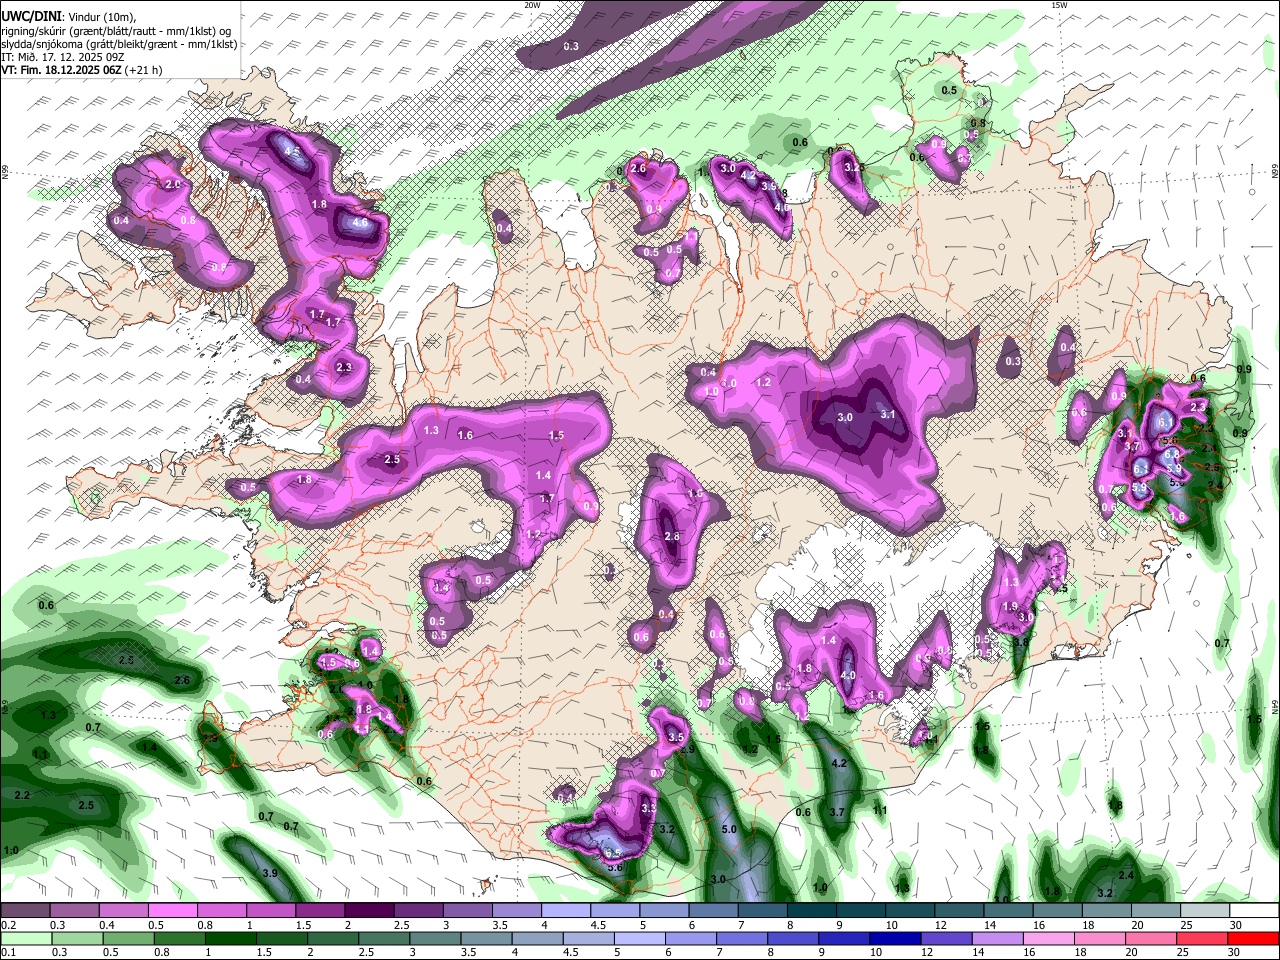Click the '30' label in the lower legend row
The width and height of the screenshot is (1280, 960).
pos(1234,952)
